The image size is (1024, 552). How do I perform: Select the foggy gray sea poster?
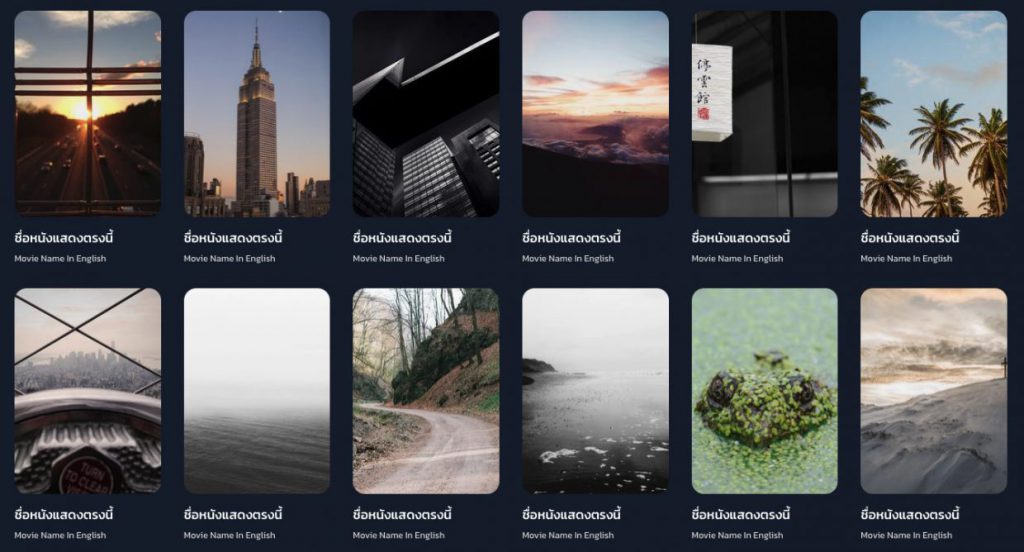point(257,391)
